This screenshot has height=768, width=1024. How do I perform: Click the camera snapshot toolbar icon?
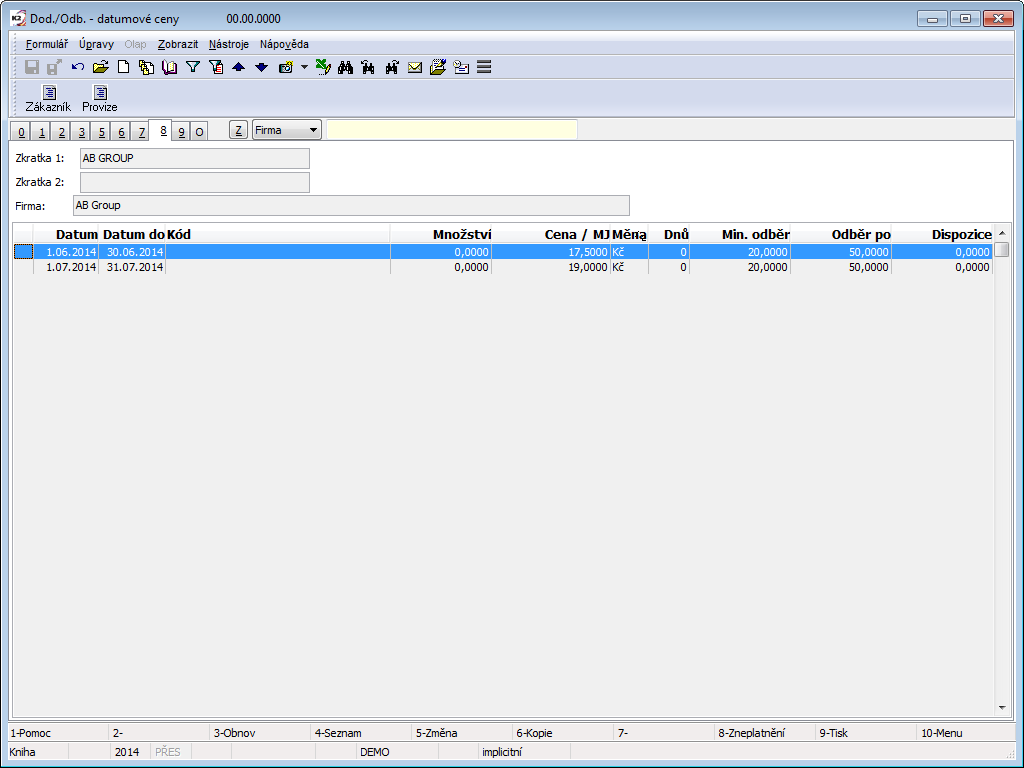click(x=285, y=67)
